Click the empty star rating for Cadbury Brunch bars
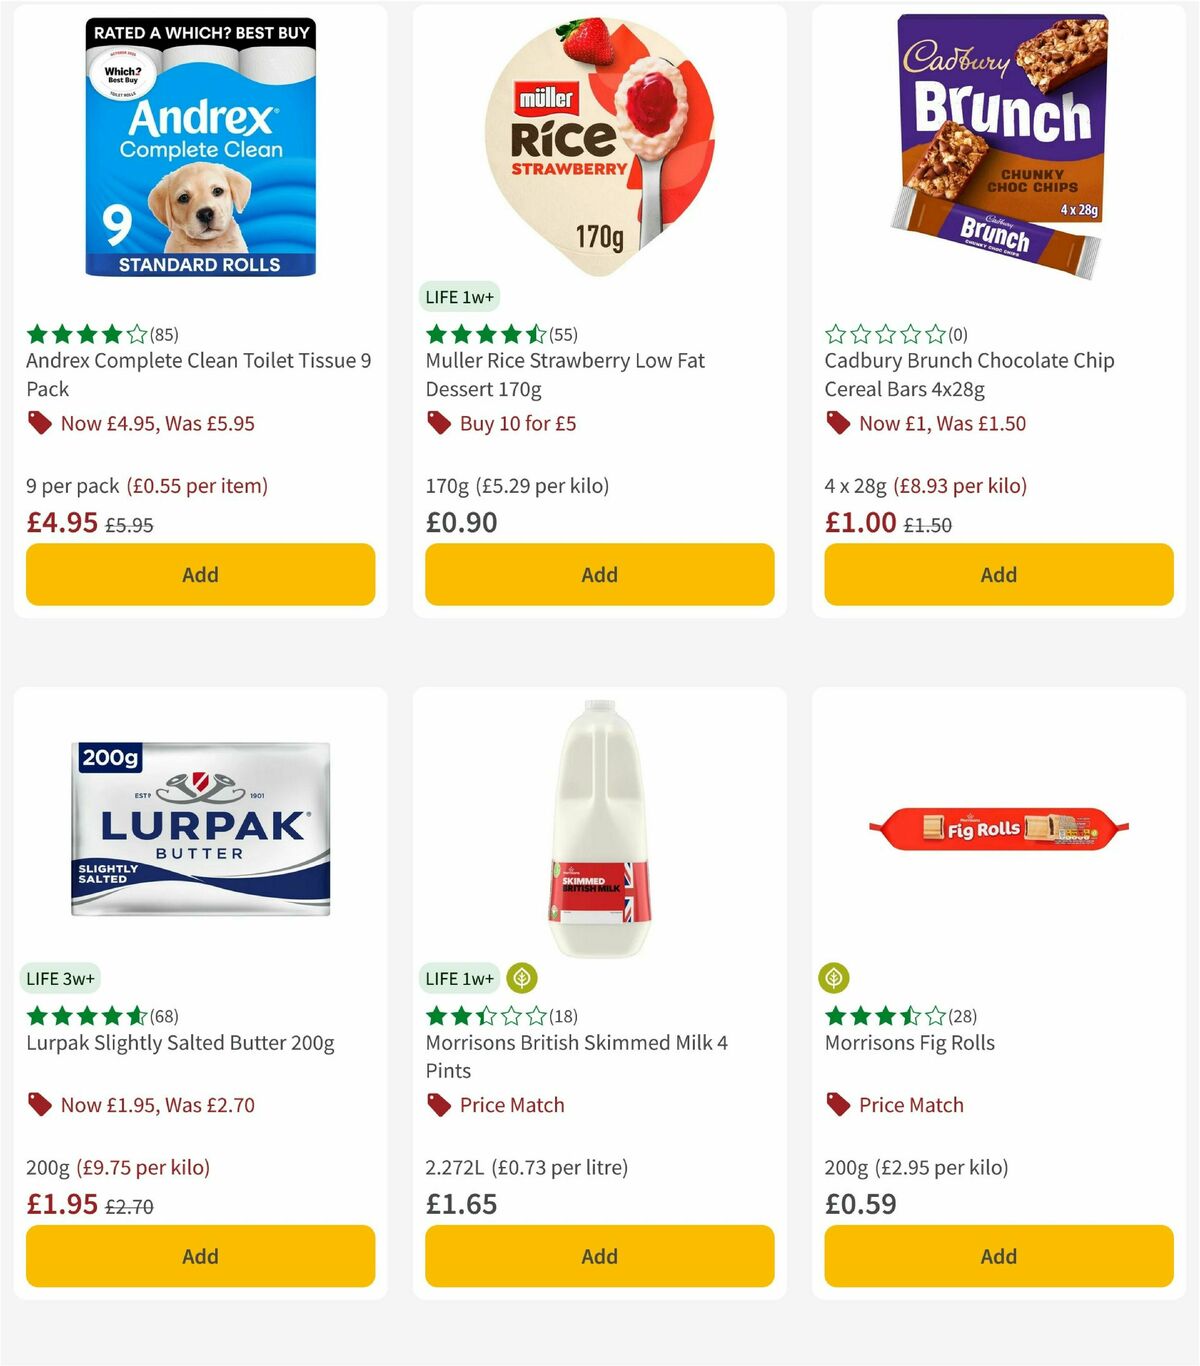1200x1366 pixels. point(884,334)
